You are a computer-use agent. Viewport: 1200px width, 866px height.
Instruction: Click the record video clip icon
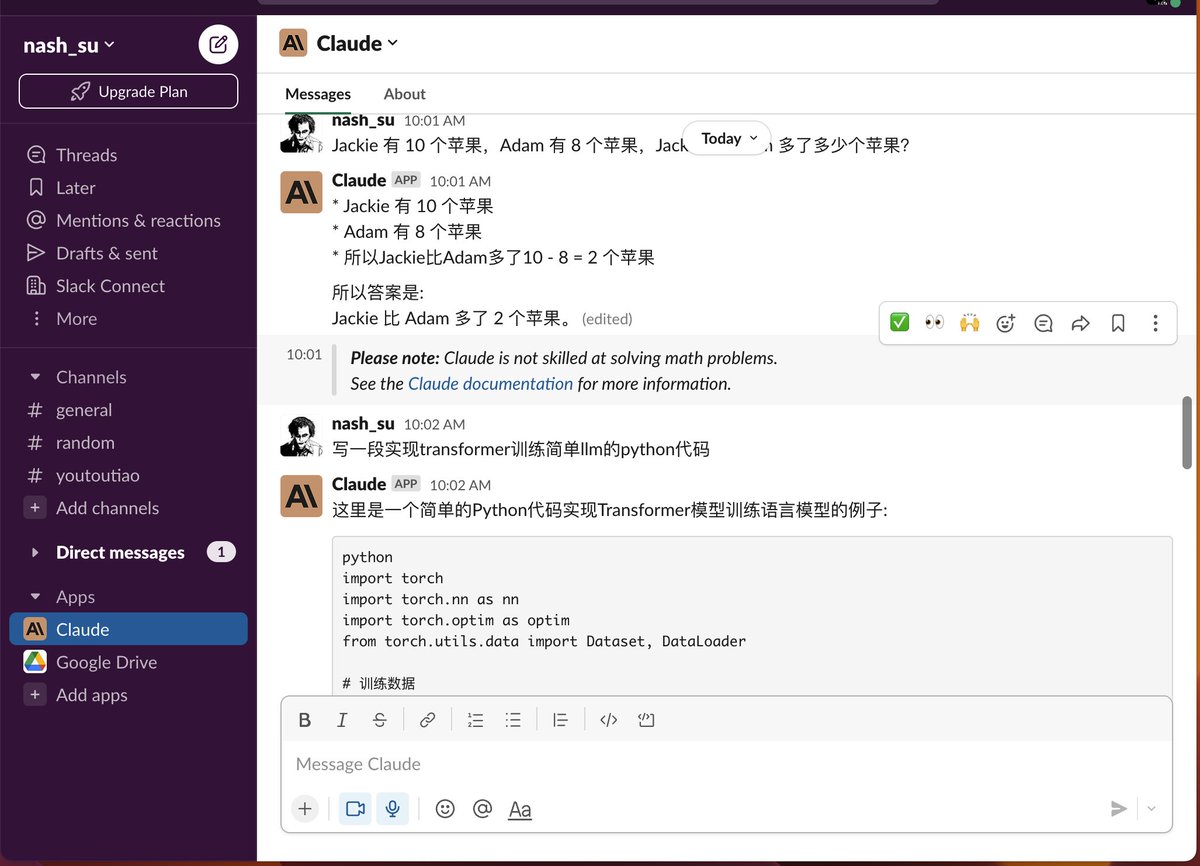pyautogui.click(x=355, y=809)
